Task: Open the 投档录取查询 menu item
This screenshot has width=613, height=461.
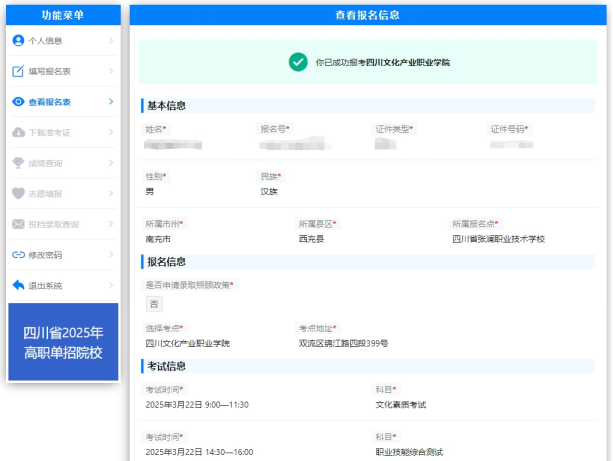Action: (63, 224)
